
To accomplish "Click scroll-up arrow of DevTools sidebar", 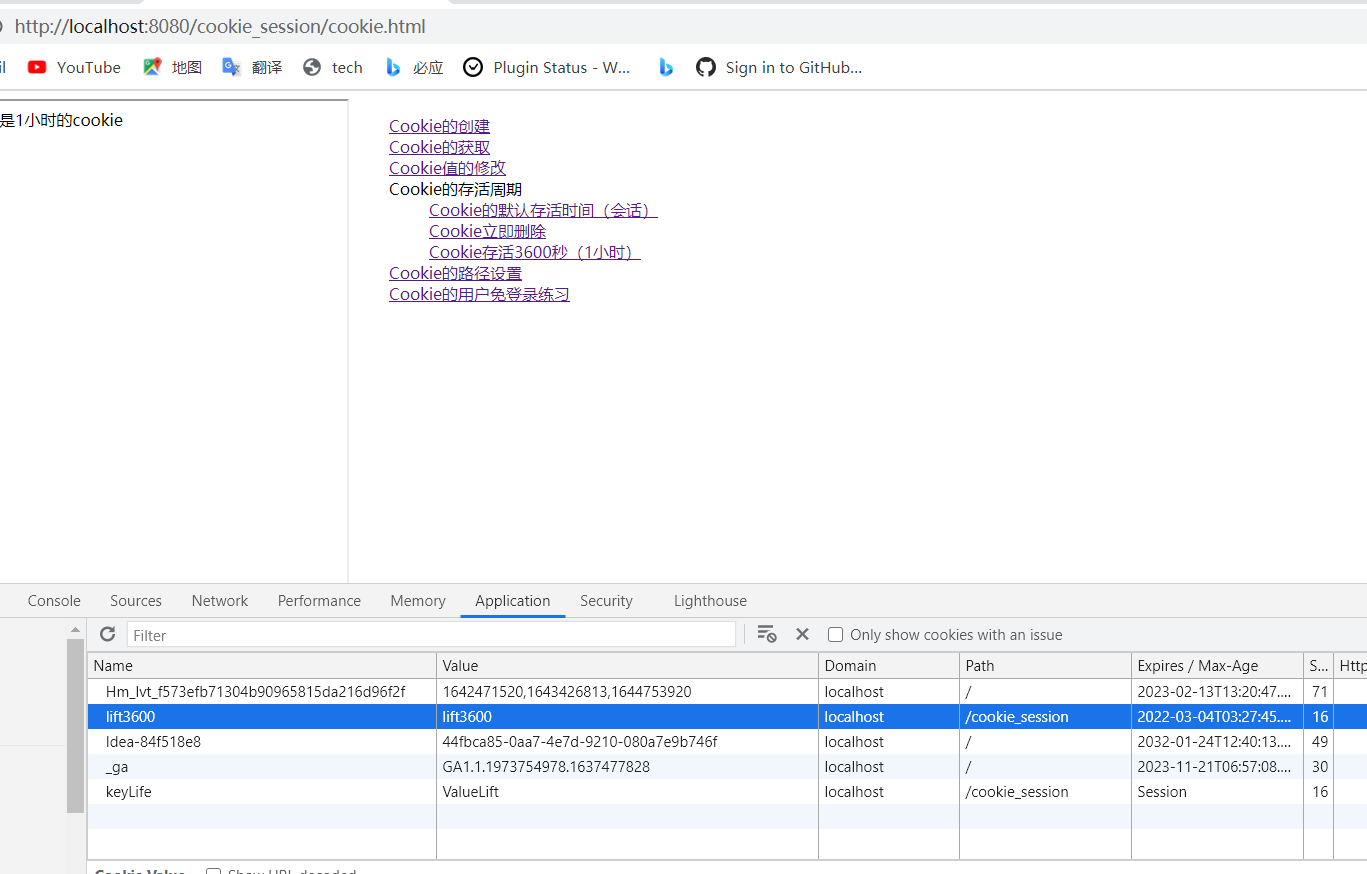I will tap(76, 629).
